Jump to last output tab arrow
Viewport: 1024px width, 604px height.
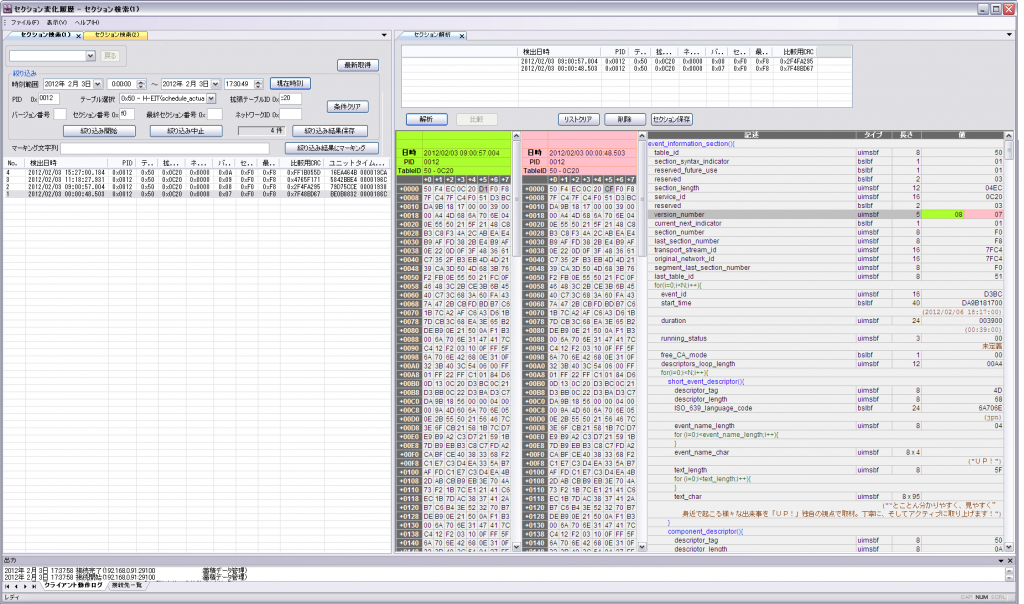[35, 586]
